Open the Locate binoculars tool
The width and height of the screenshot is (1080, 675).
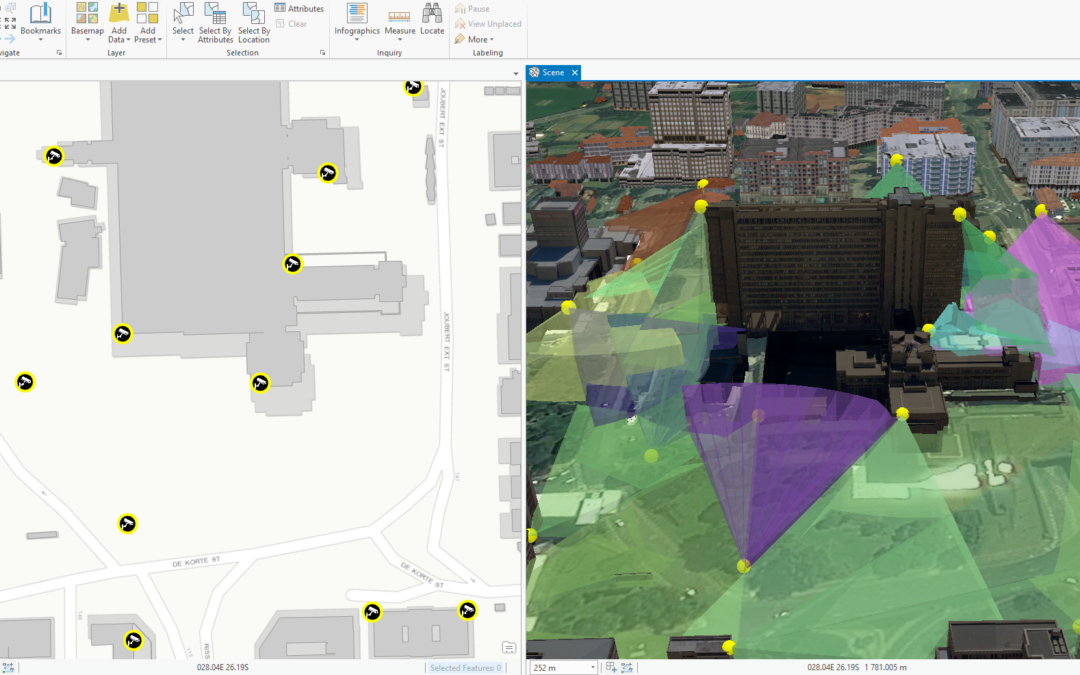pos(432,14)
